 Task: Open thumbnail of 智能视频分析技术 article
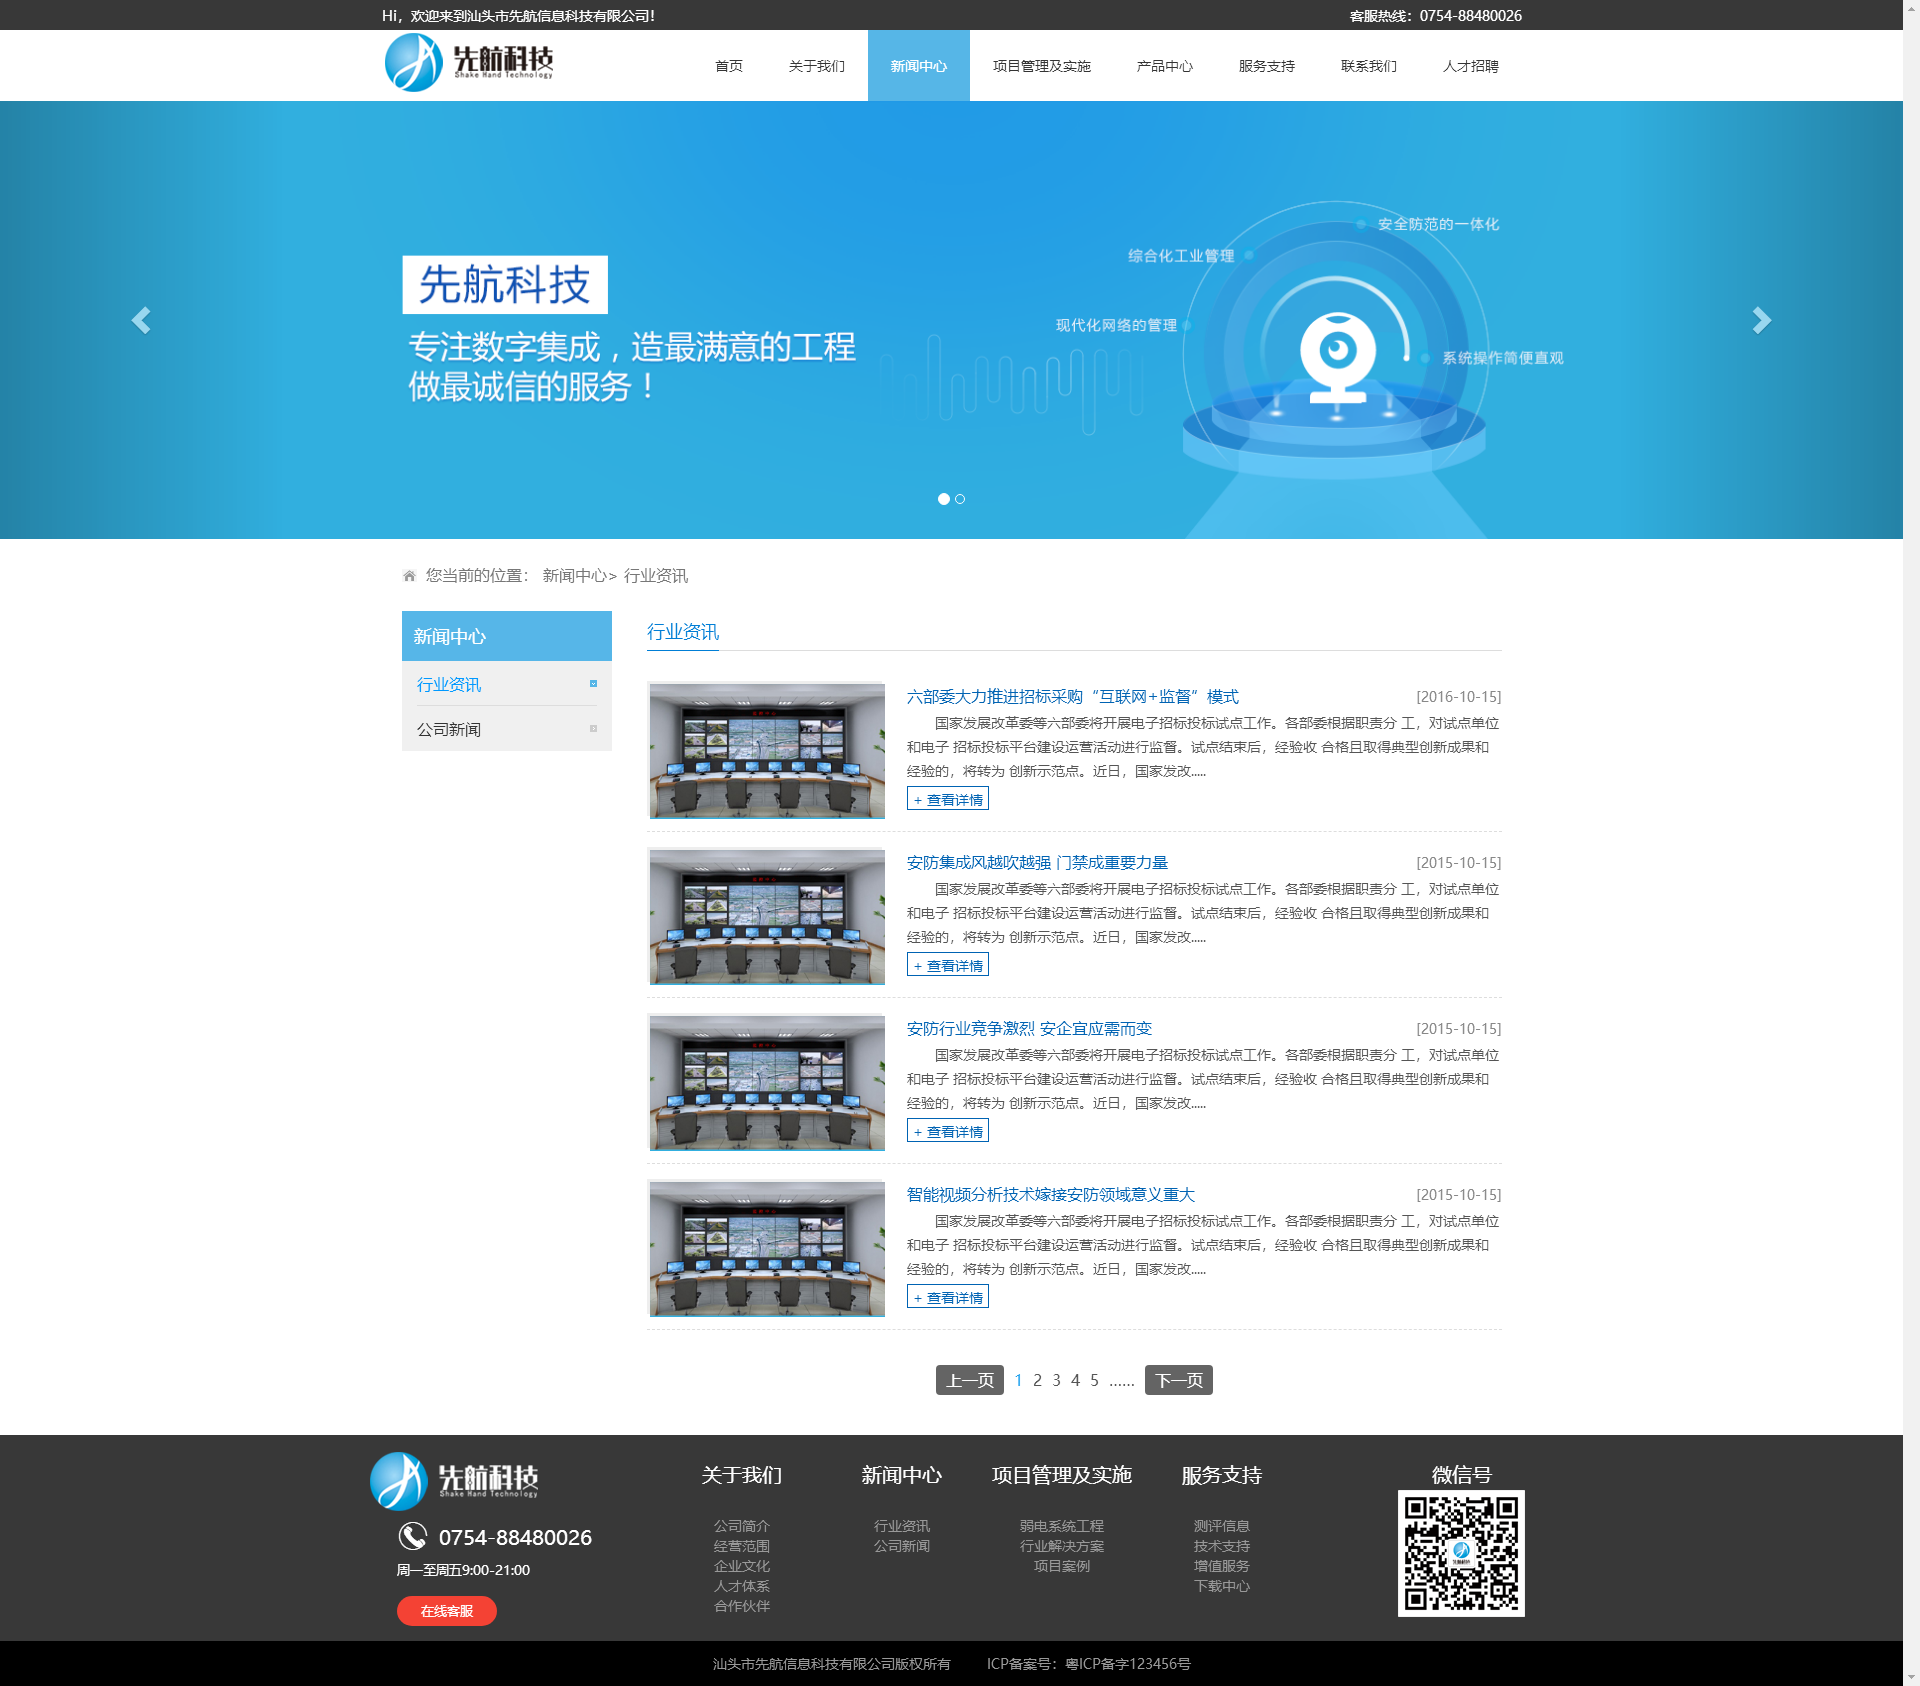766,1248
